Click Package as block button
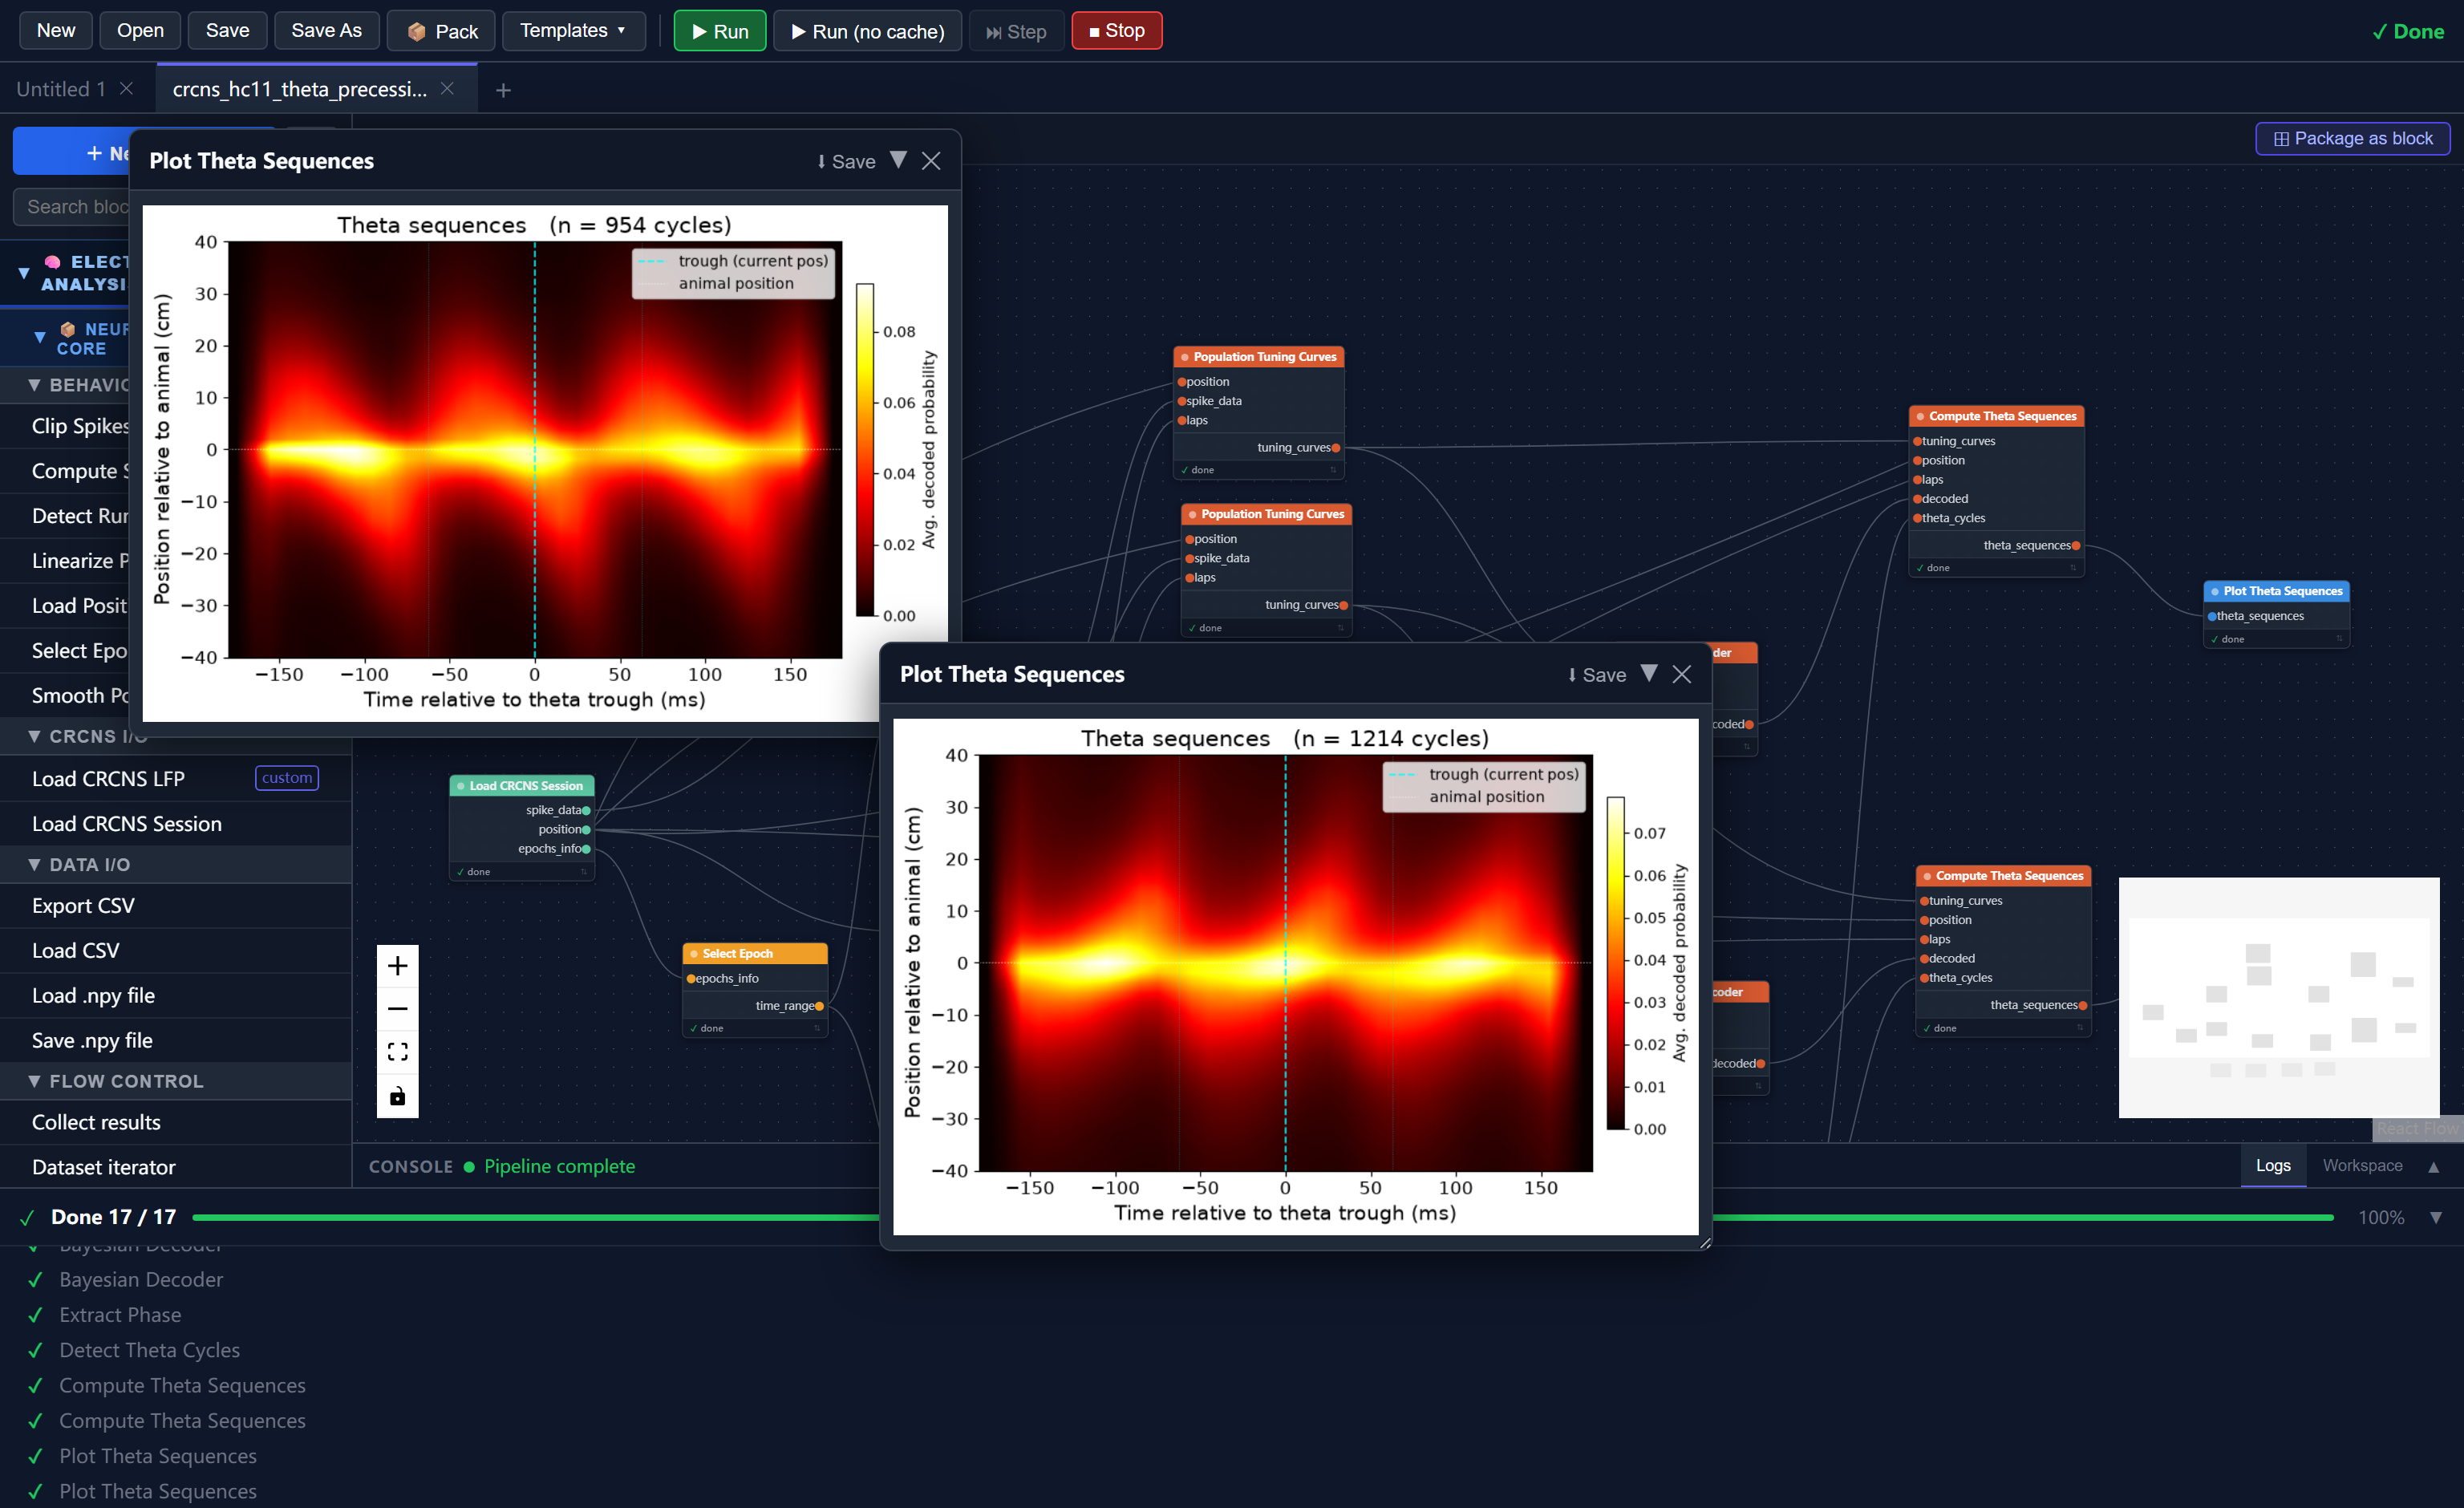 tap(2352, 139)
